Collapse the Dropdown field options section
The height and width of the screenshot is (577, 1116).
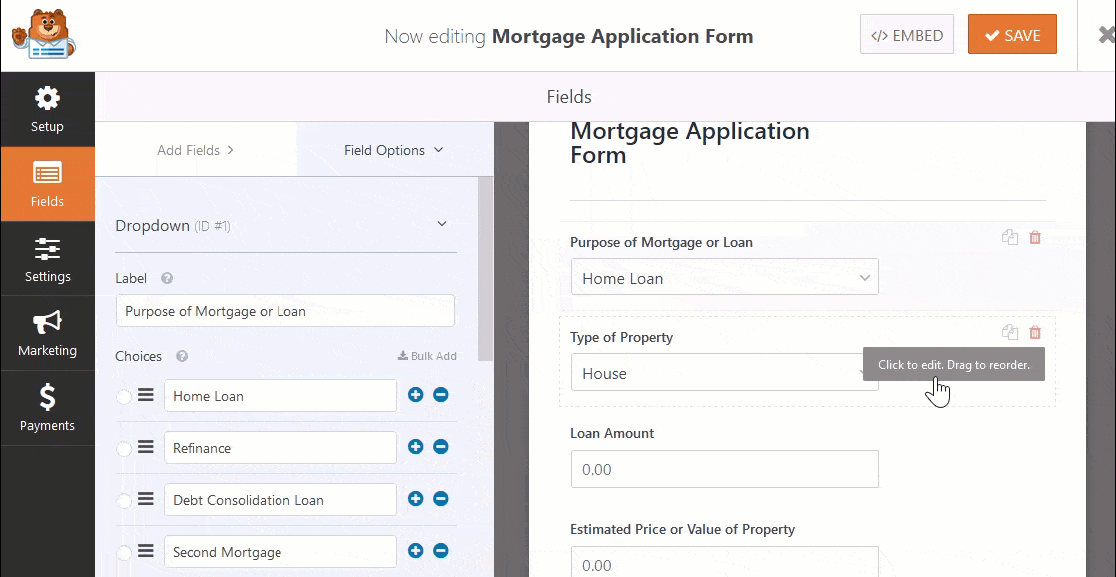tap(442, 225)
